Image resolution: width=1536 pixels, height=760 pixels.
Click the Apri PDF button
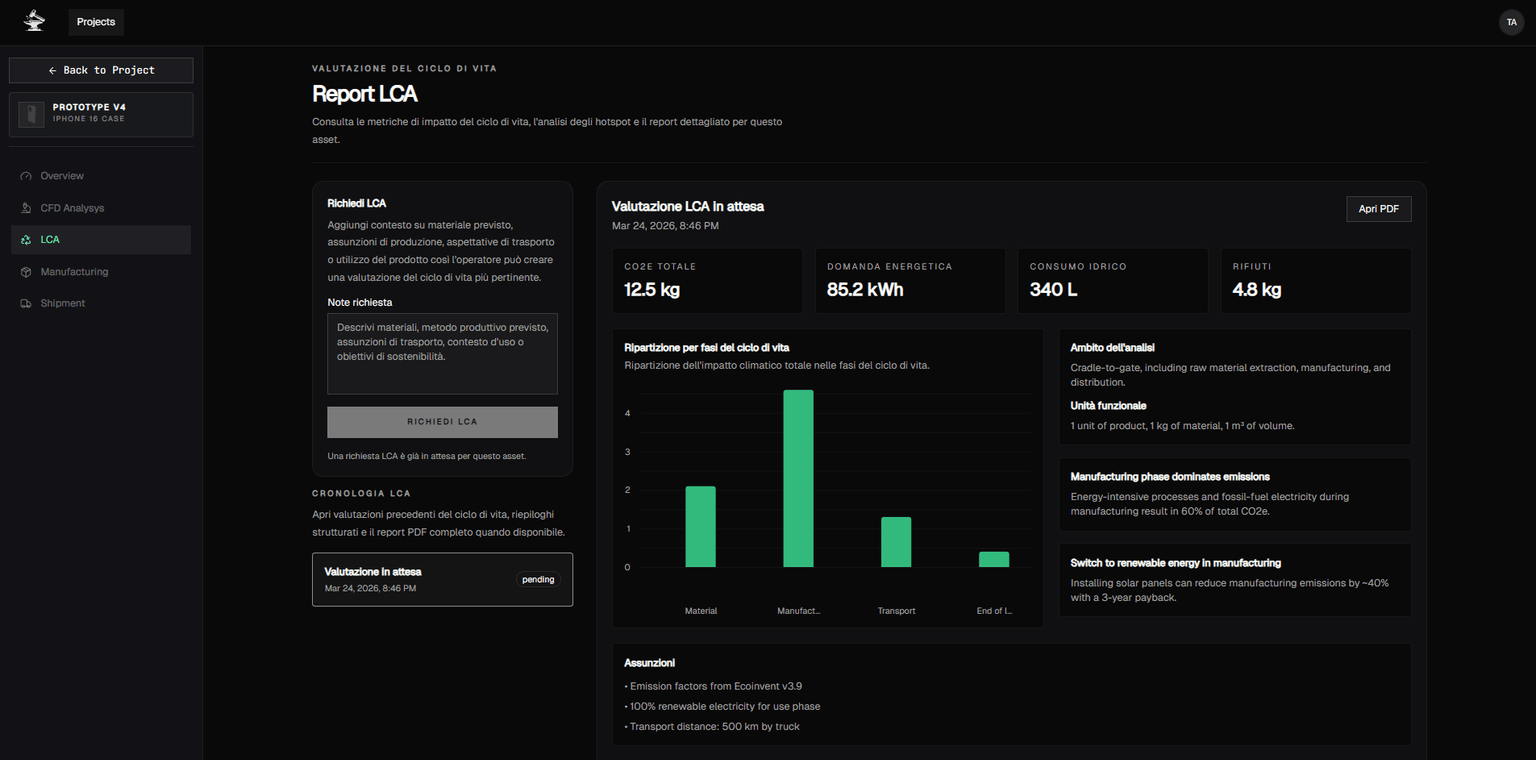click(1378, 209)
